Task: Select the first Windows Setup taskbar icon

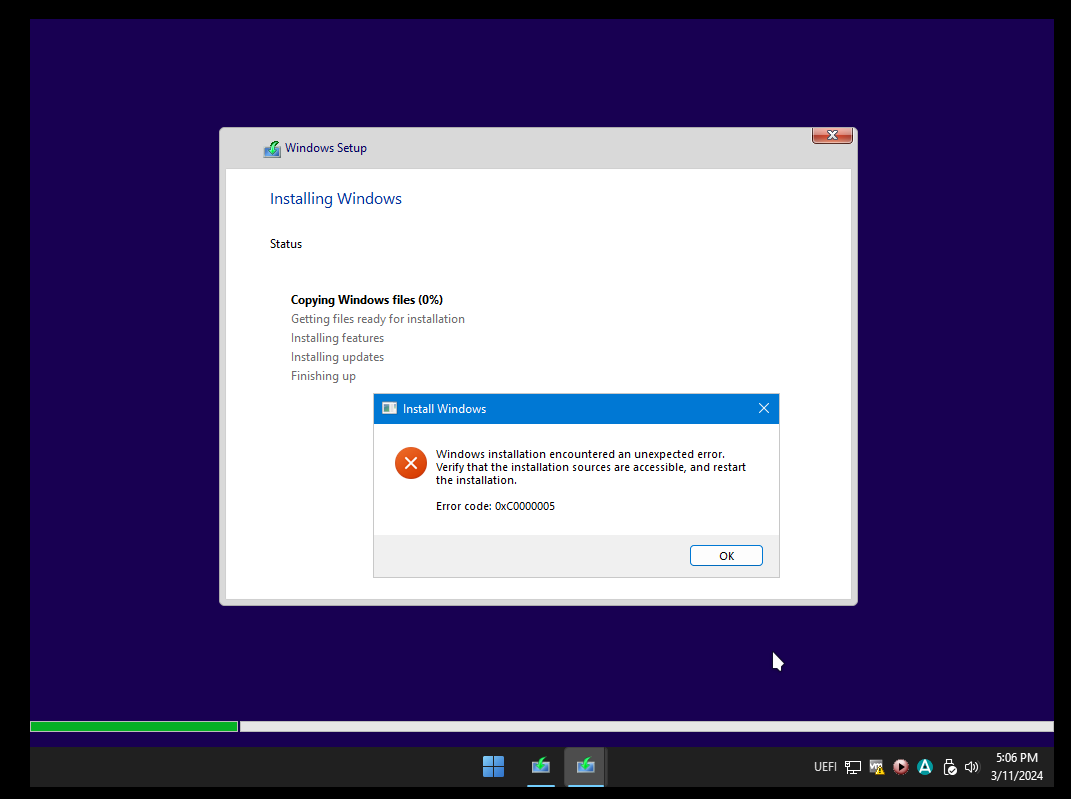Action: pos(540,766)
